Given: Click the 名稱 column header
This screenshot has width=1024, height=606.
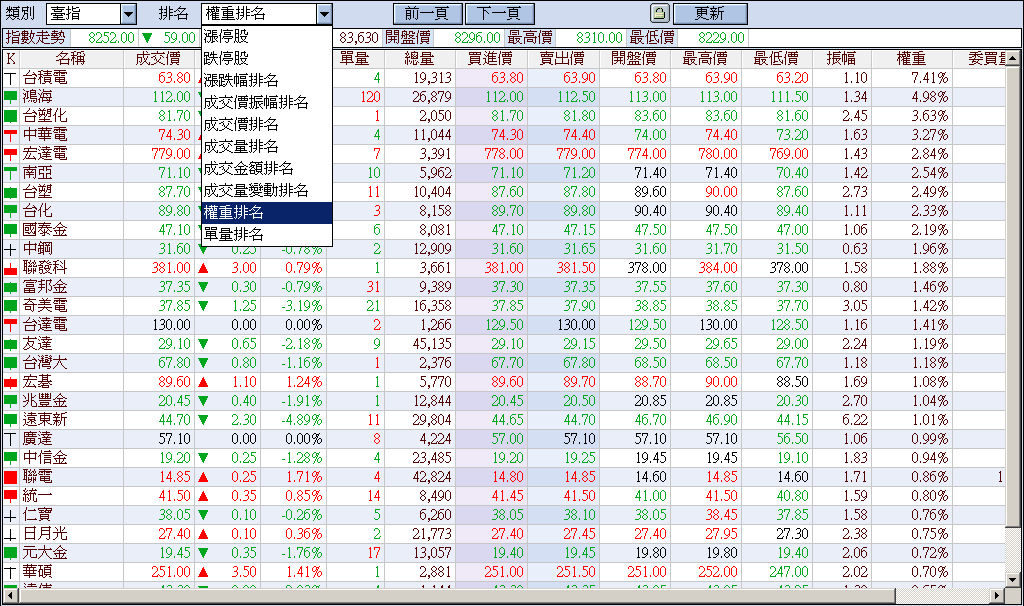Looking at the screenshot, I should point(71,59).
